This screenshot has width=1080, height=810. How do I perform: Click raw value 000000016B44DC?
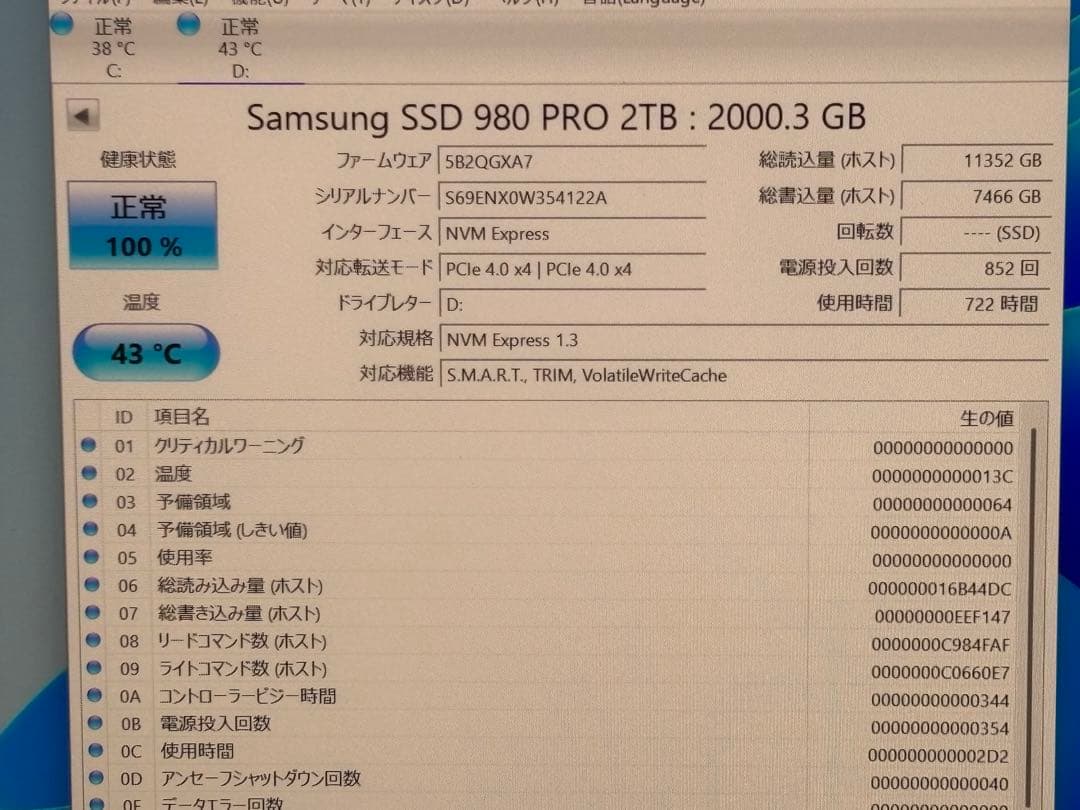(939, 589)
